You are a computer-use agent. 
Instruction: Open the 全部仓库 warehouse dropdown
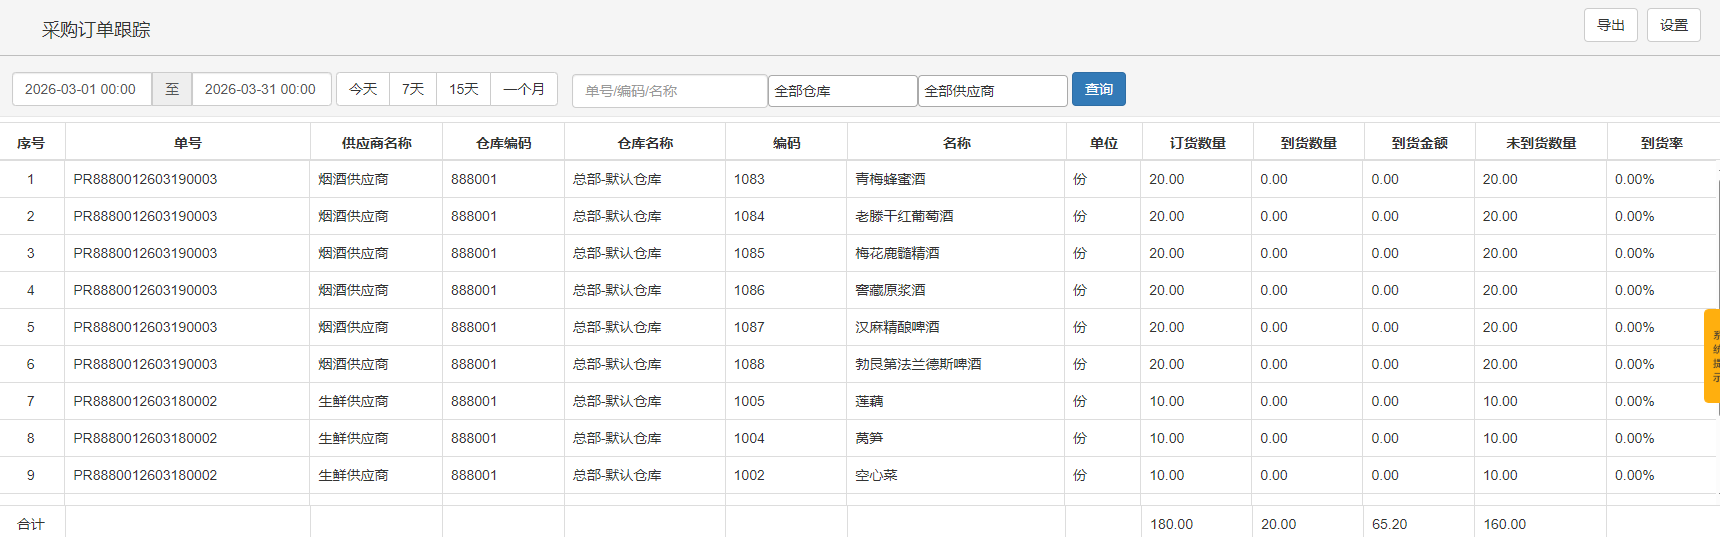click(x=842, y=91)
